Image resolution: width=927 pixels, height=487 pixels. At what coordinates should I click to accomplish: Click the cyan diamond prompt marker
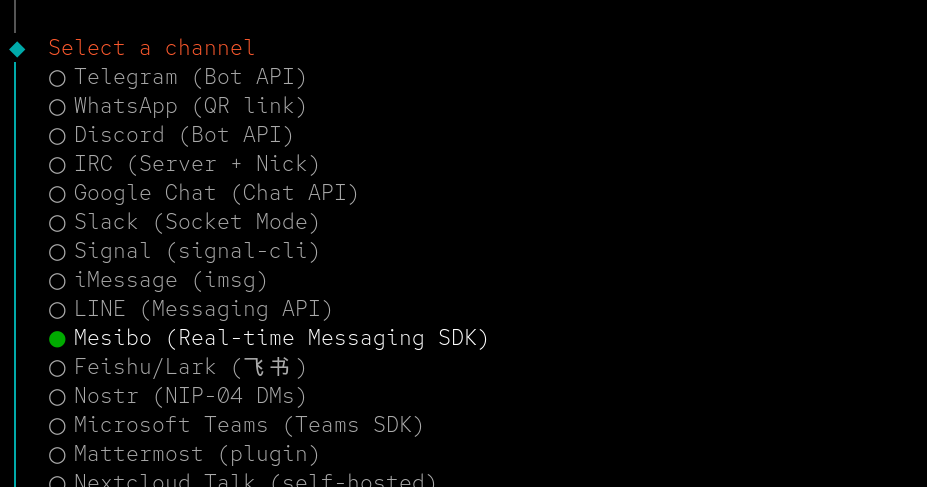(16, 48)
